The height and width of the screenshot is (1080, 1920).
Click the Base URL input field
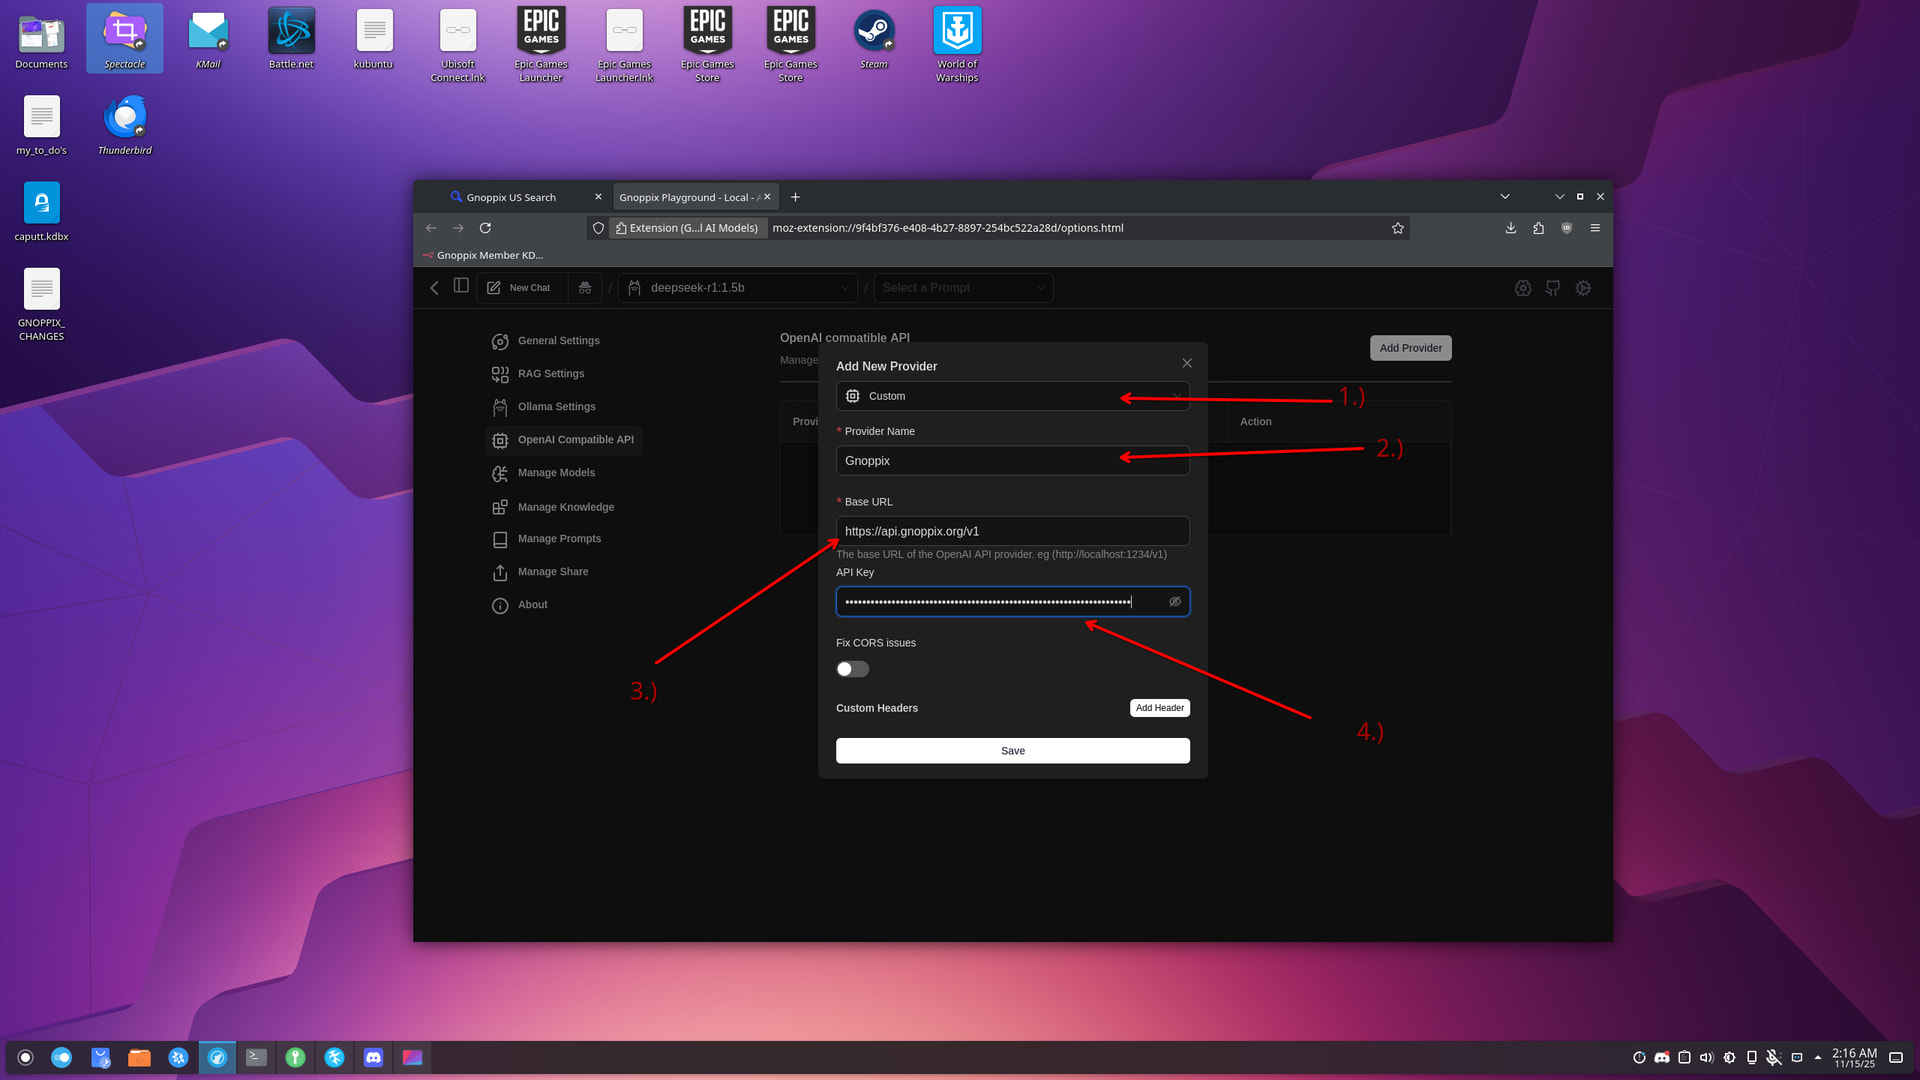click(1012, 531)
